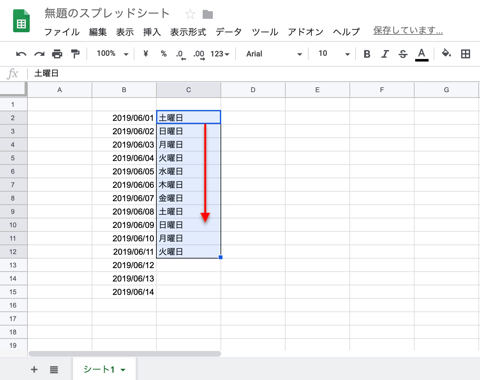
Task: Click cell with 2019/06/01
Action: tap(124, 118)
